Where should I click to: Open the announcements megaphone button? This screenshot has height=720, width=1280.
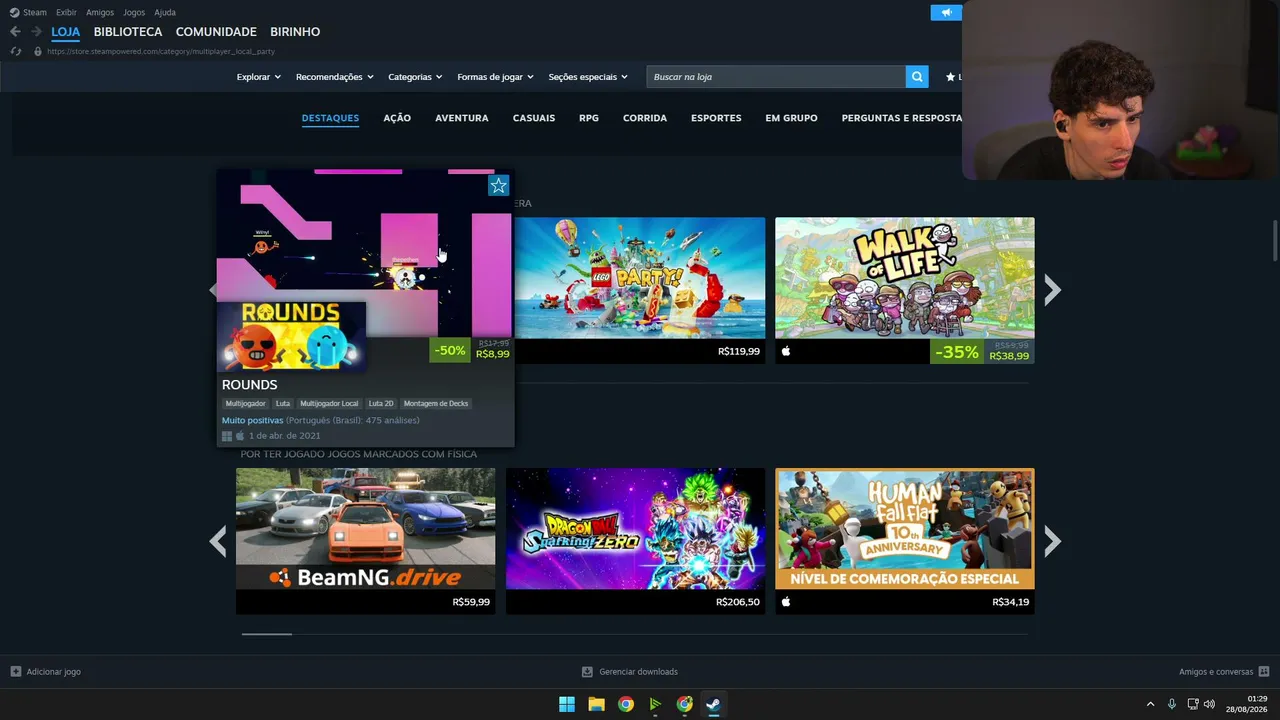coord(946,12)
